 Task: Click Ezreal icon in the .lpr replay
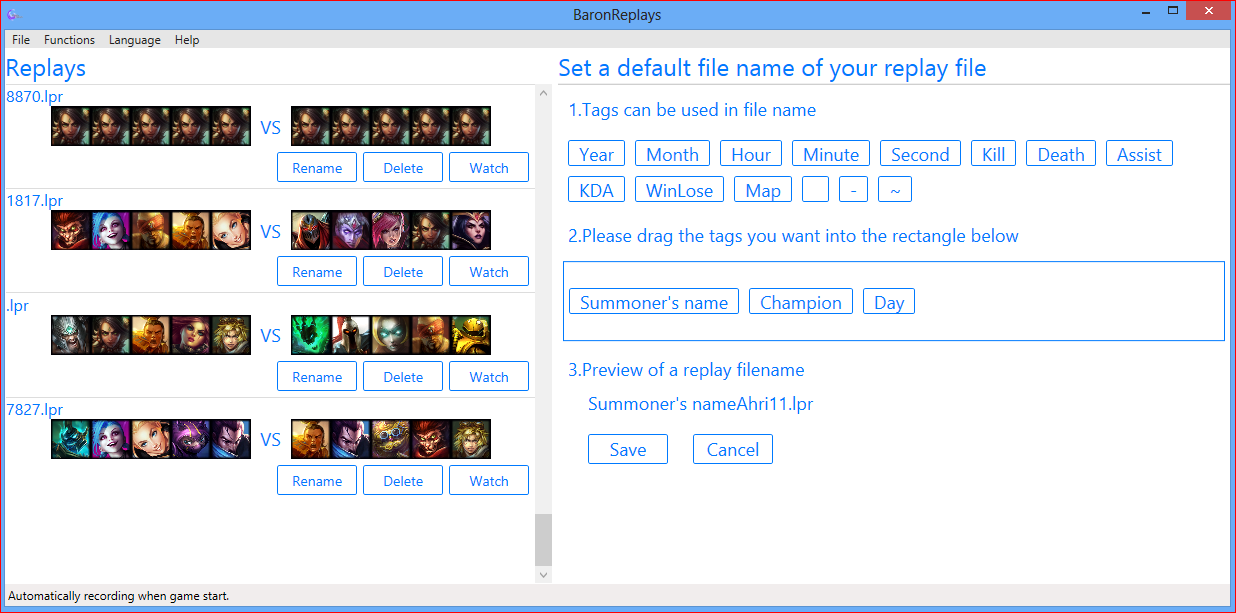pos(231,336)
